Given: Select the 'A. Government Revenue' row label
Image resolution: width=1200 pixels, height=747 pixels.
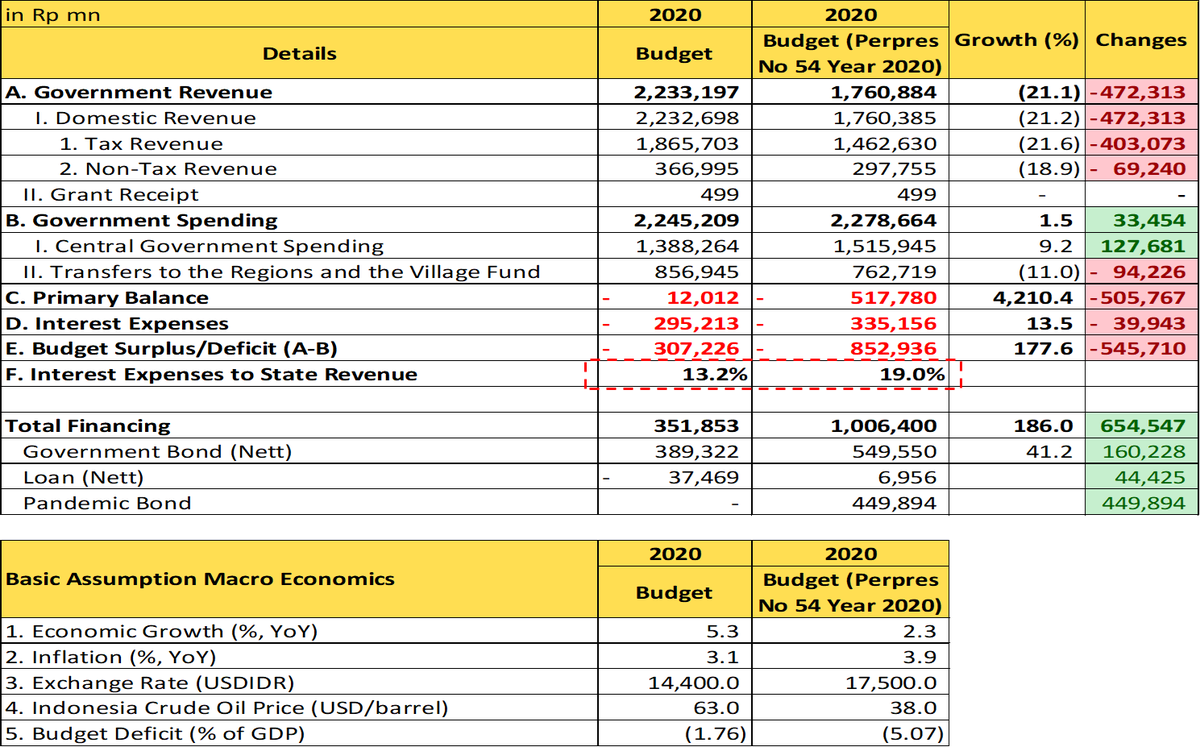Looking at the screenshot, I should [x=139, y=92].
